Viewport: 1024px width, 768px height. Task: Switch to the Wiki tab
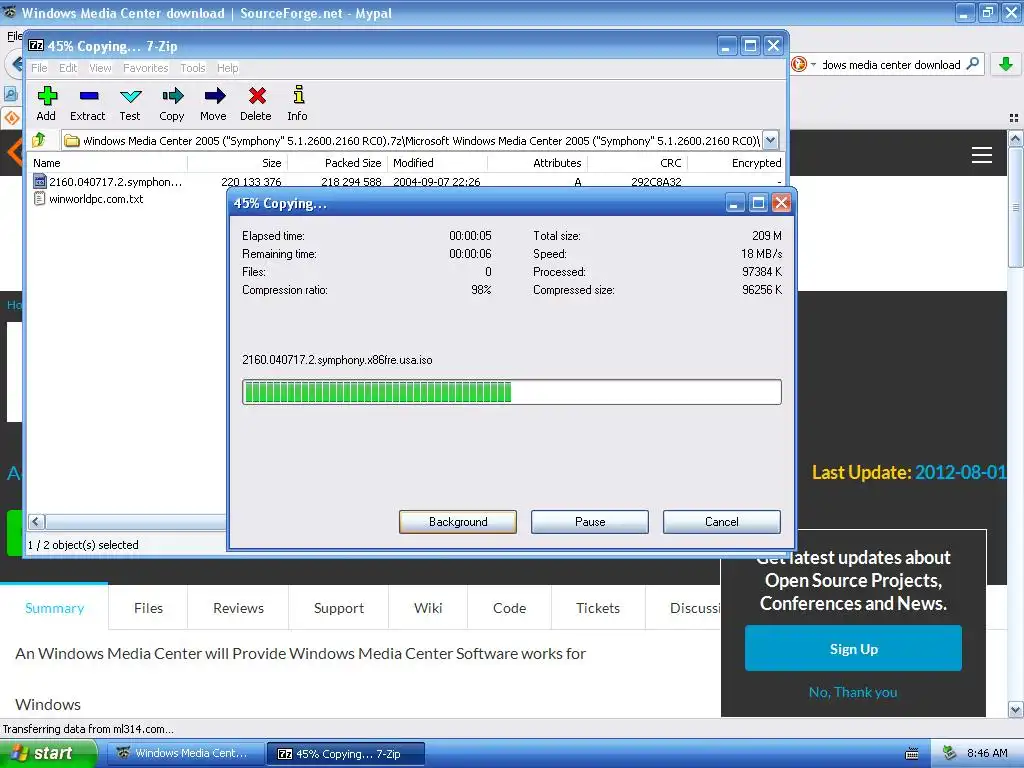pos(428,608)
